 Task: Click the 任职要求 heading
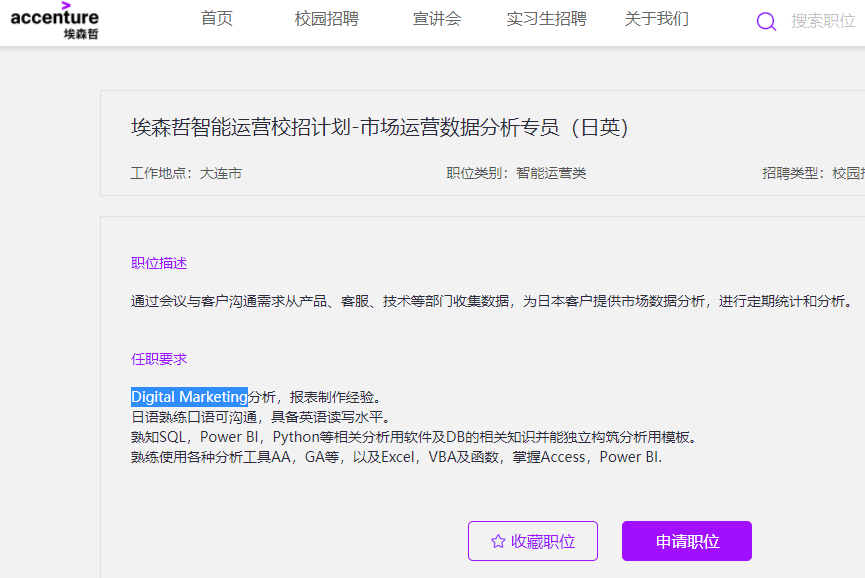click(159, 359)
